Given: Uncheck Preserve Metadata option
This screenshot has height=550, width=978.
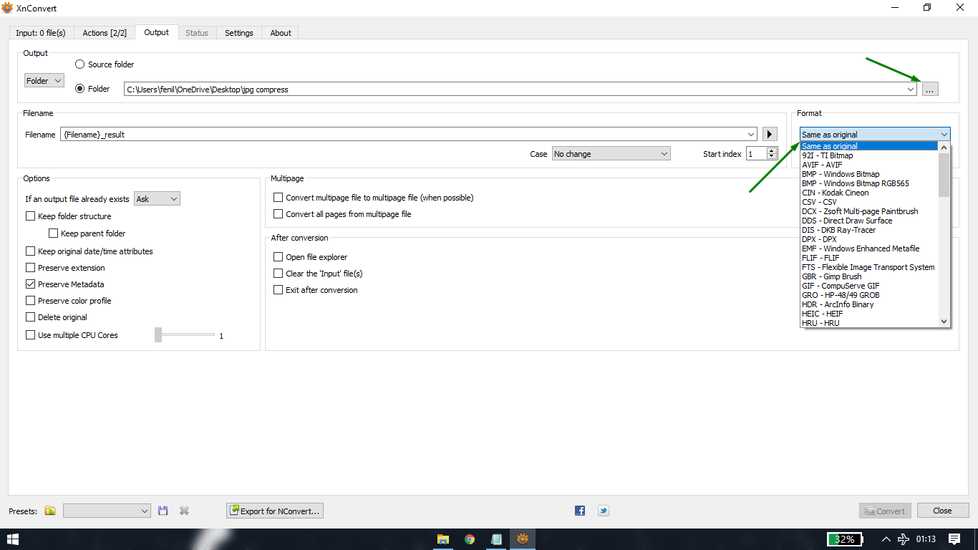Looking at the screenshot, I should tap(30, 284).
